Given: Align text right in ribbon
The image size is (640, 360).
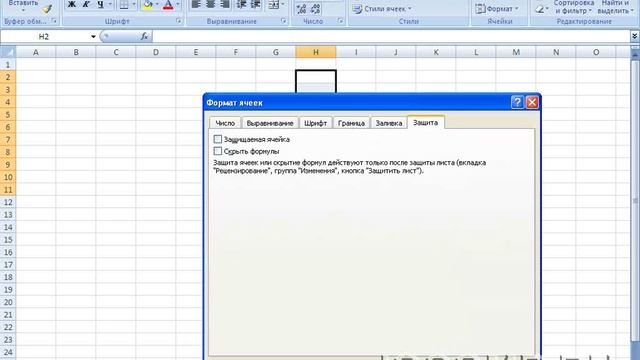Looking at the screenshot, I should (x=225, y=4).
